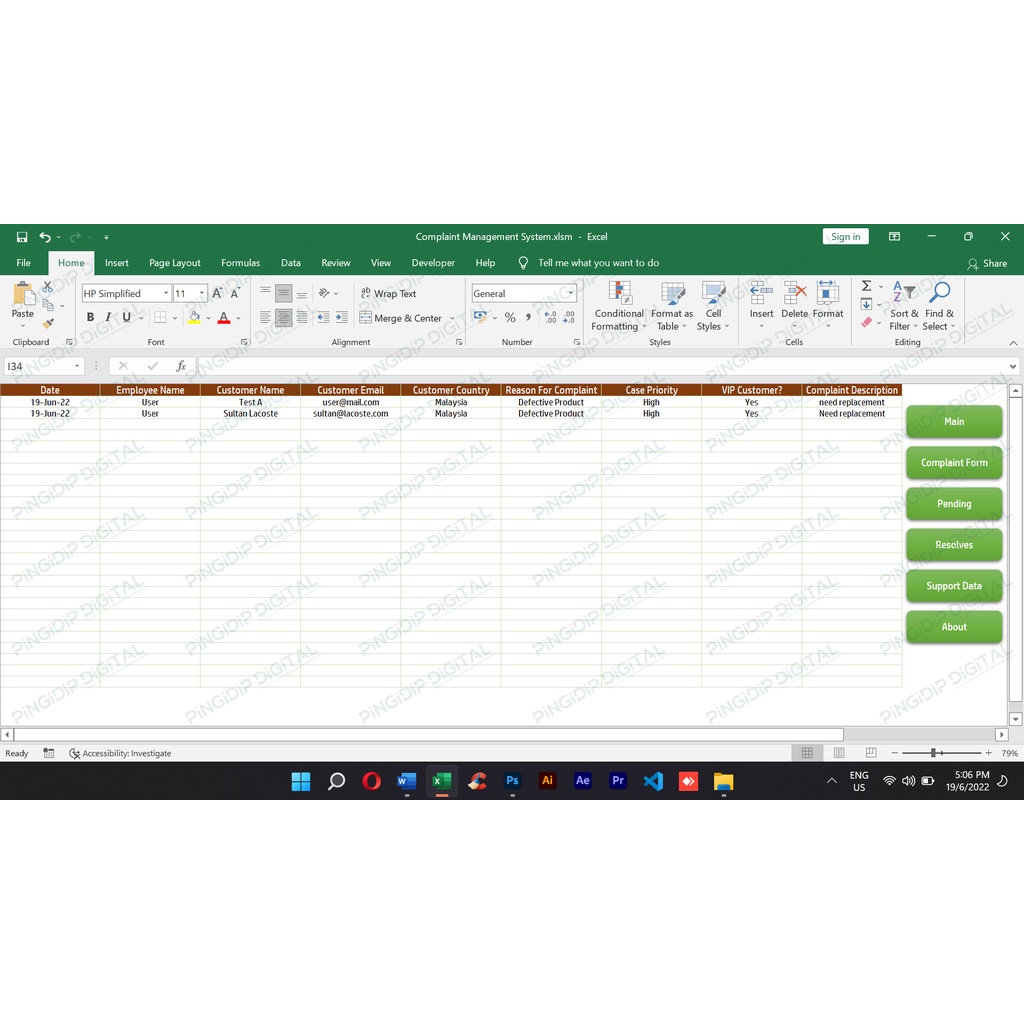Open Visual Studio Code from the taskbar
The width and height of the screenshot is (1024, 1024).
653,781
